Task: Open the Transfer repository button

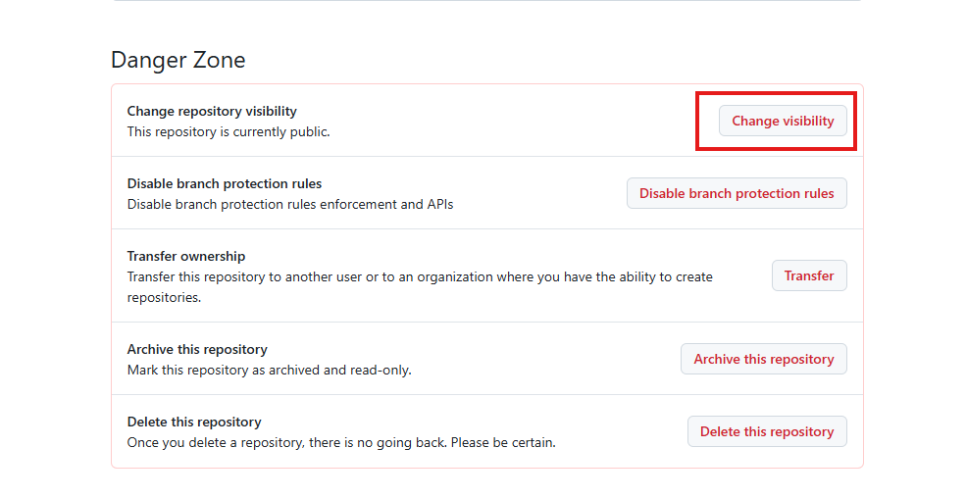Action: 809,276
